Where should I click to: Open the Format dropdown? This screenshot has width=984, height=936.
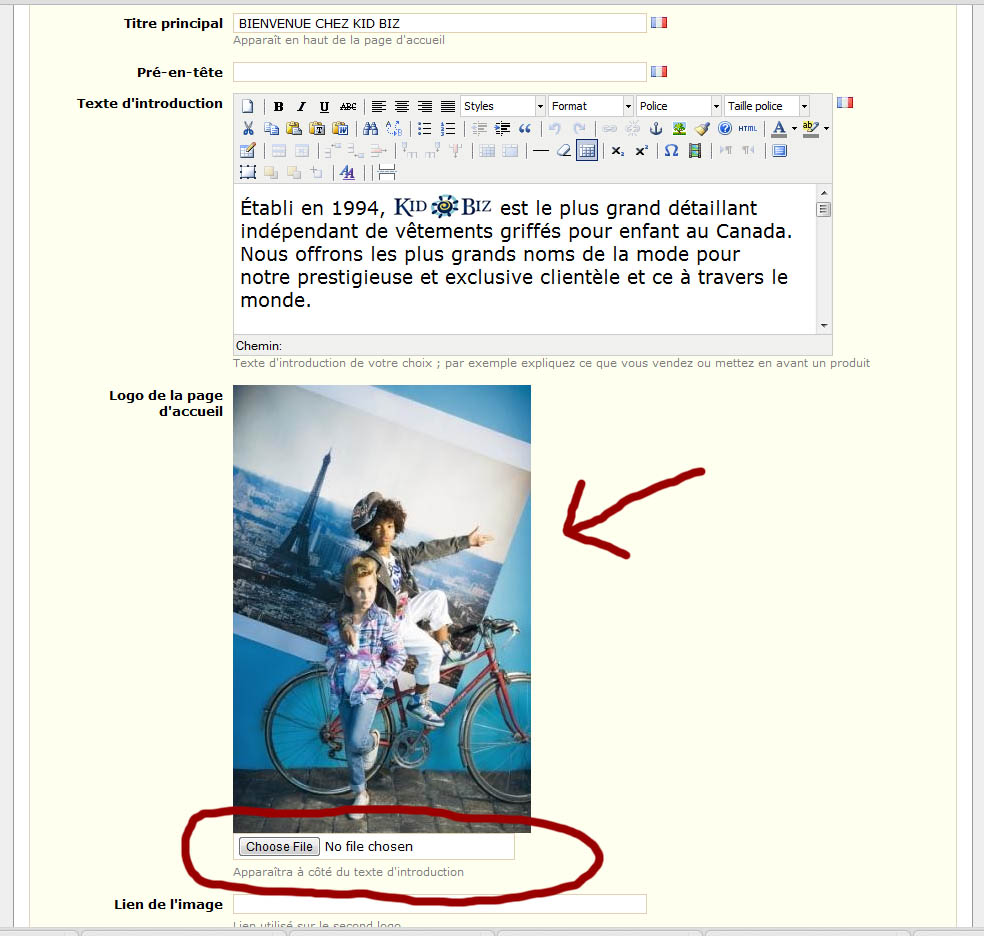pyautogui.click(x=591, y=106)
